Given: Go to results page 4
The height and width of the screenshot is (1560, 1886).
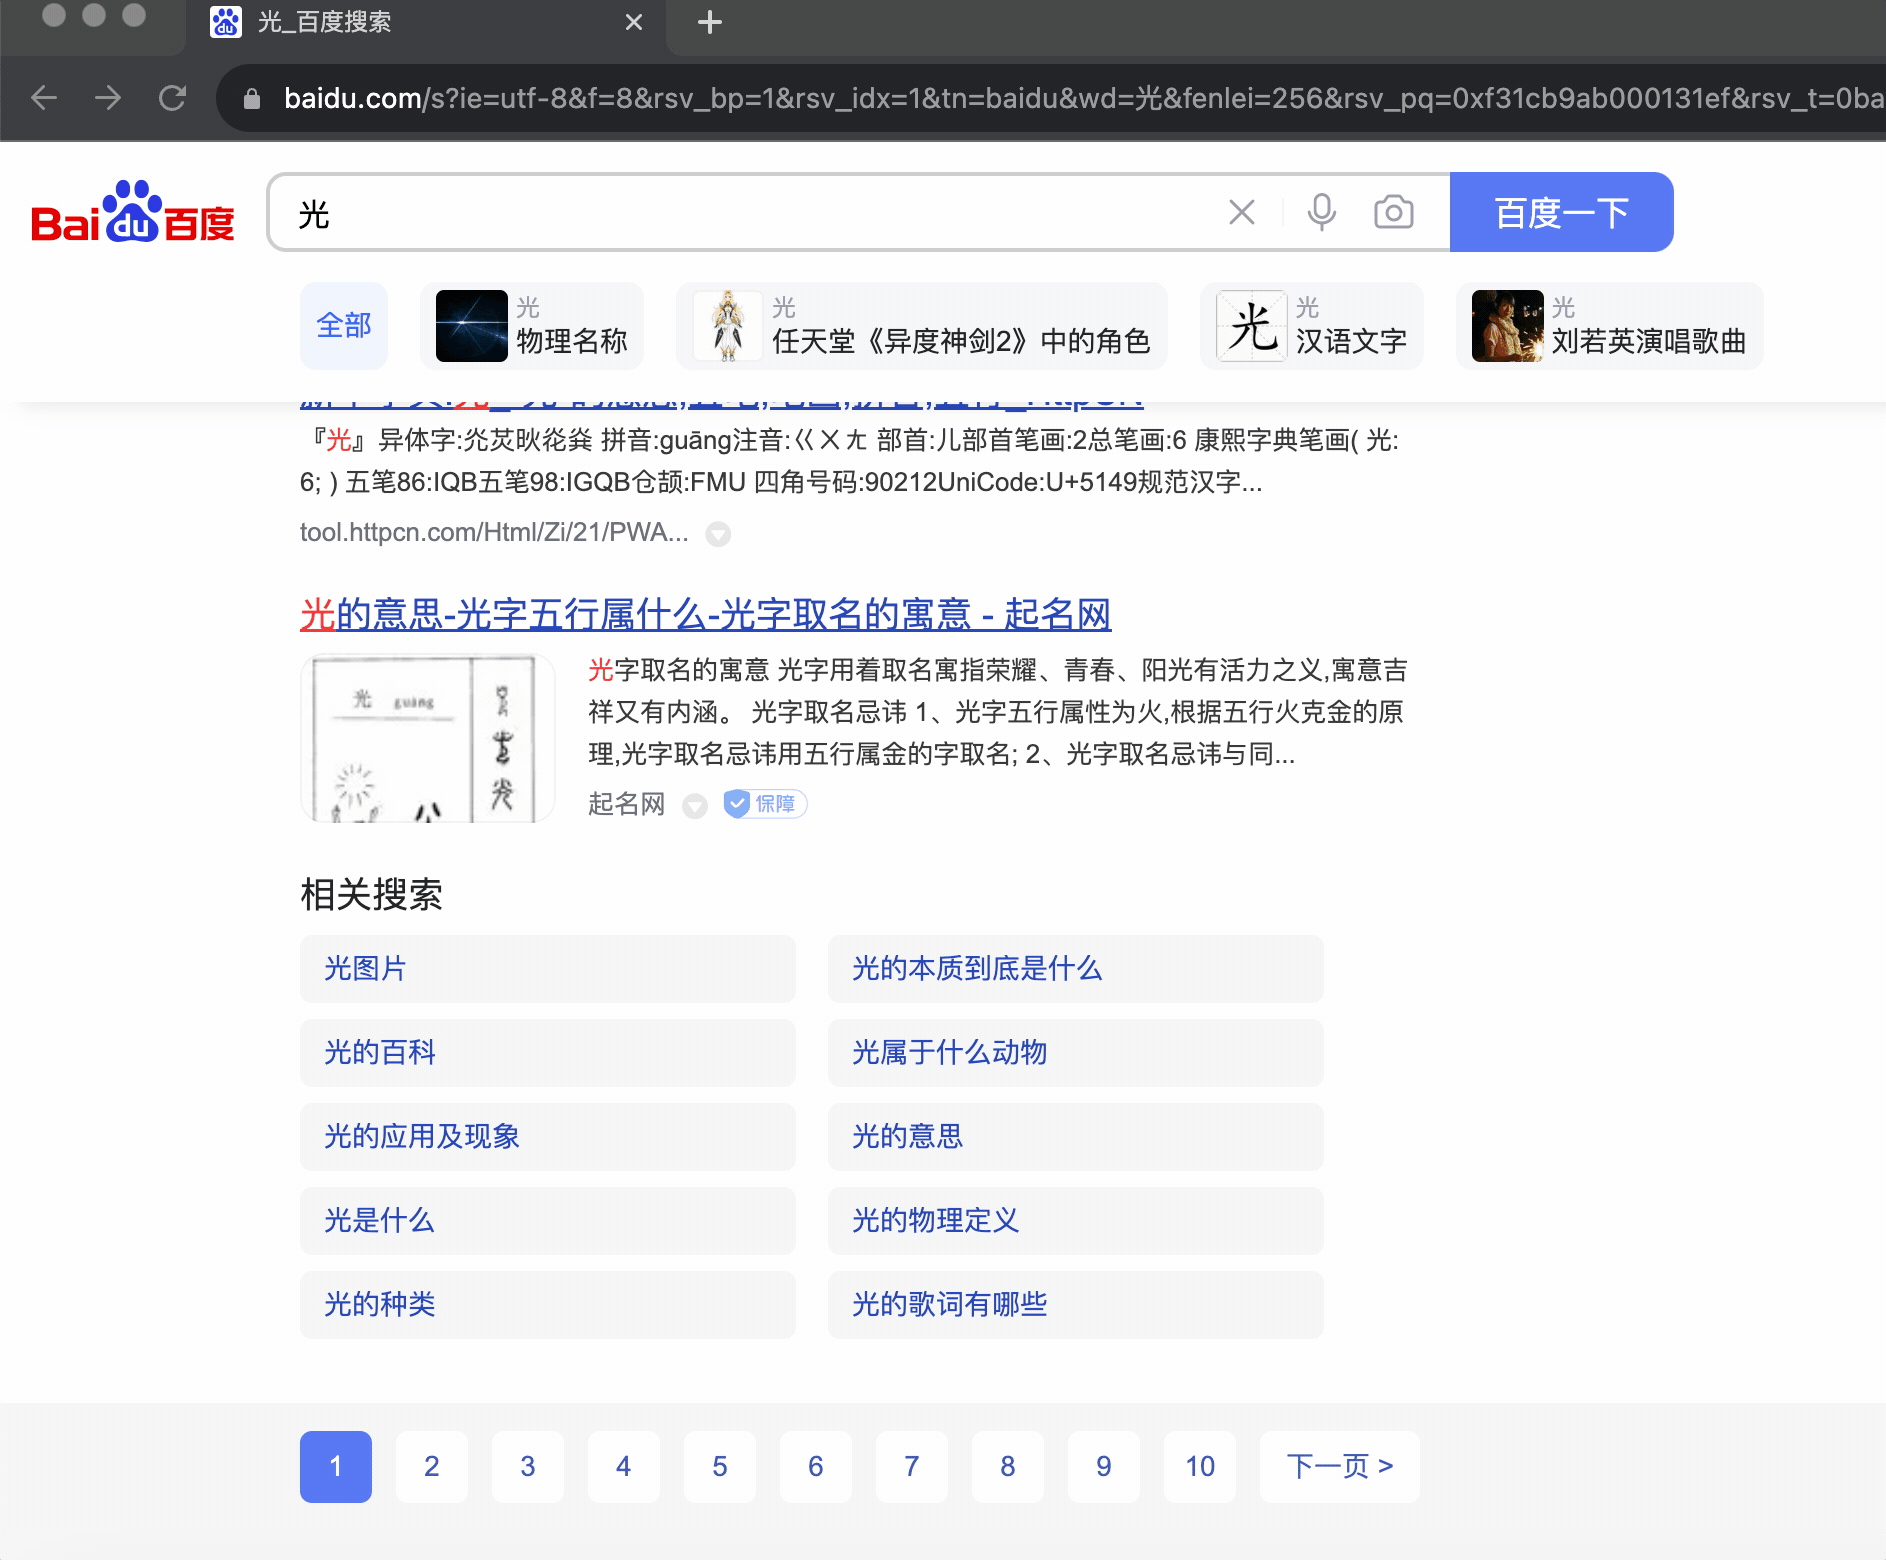Looking at the screenshot, I should (x=624, y=1467).
